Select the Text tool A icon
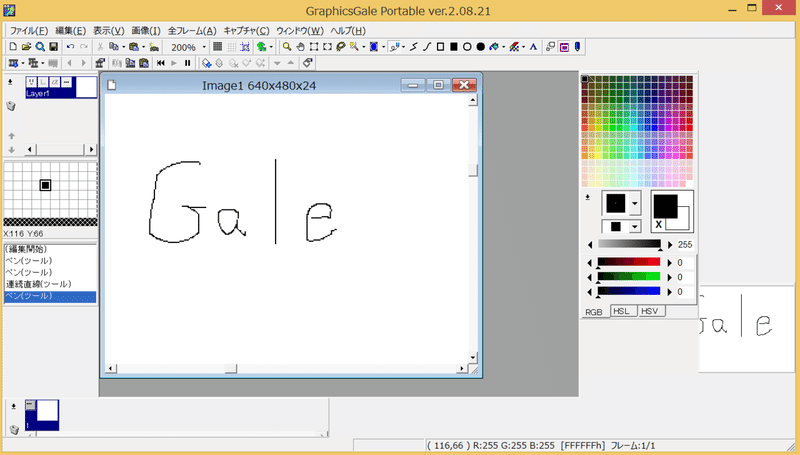The height and width of the screenshot is (455, 800). [x=533, y=47]
